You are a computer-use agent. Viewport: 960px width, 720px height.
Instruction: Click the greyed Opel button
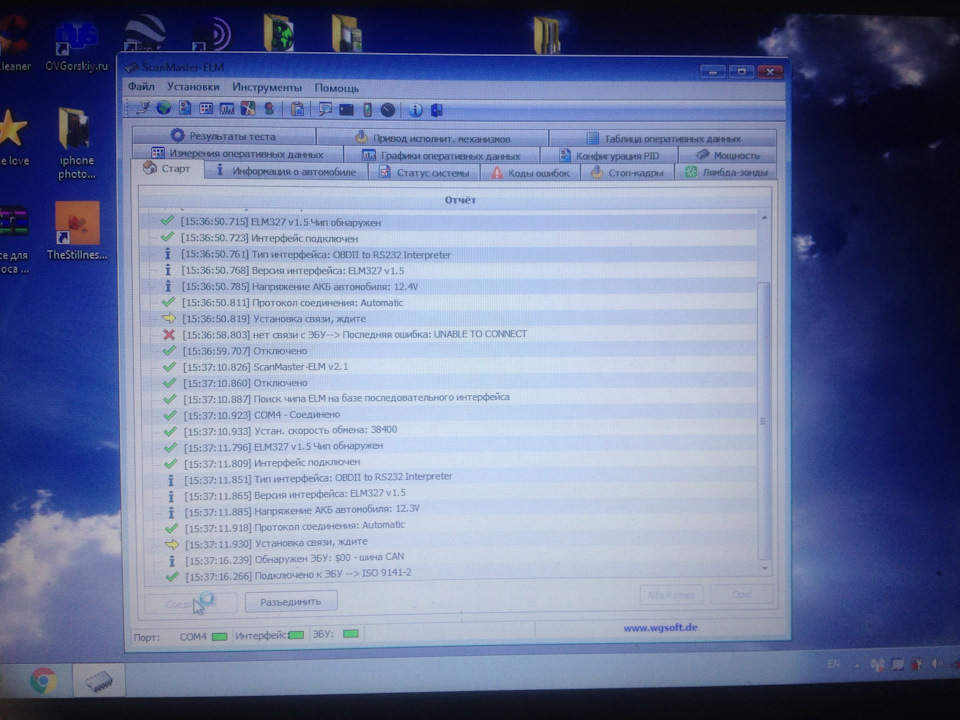tap(741, 594)
